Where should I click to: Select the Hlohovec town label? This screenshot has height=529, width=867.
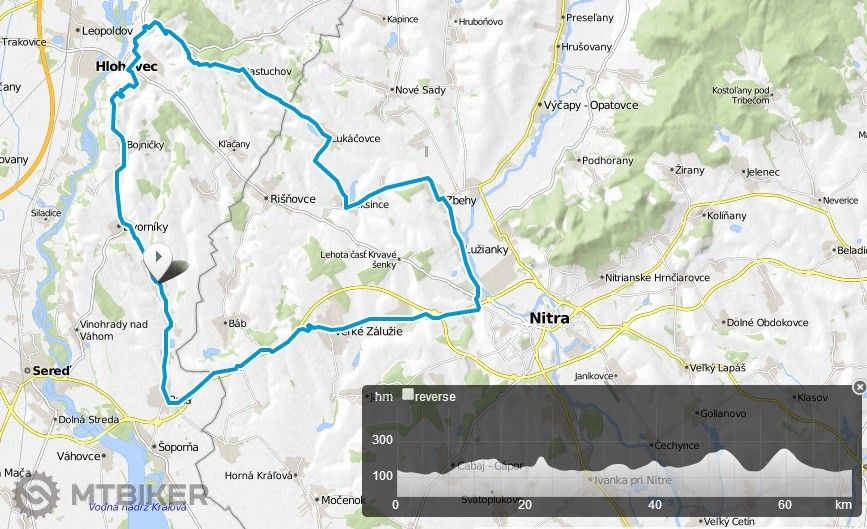point(127,67)
